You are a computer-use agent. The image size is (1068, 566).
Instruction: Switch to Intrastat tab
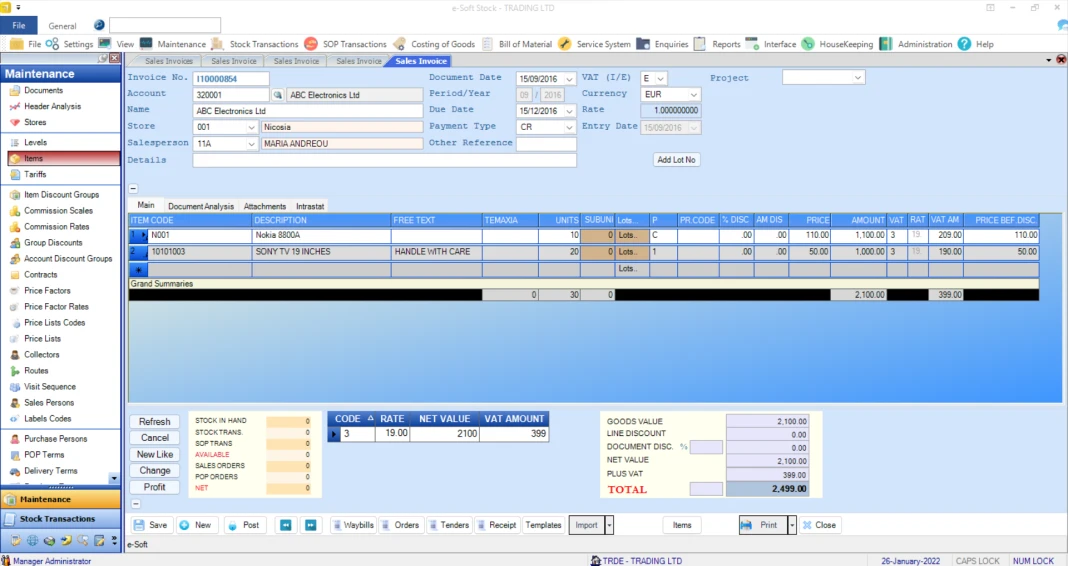tap(310, 206)
